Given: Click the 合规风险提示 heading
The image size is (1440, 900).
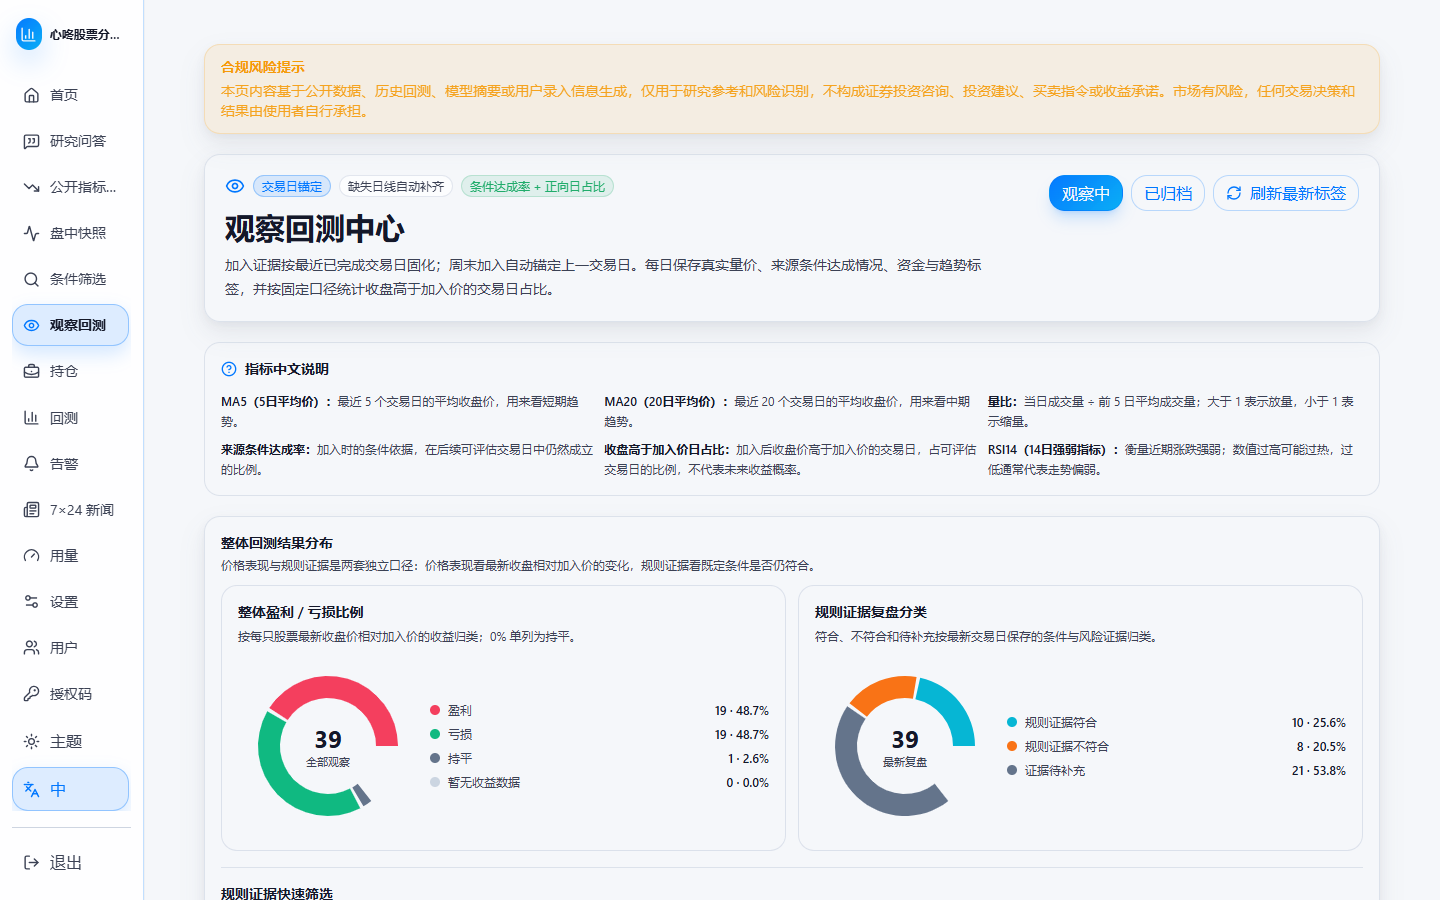Looking at the screenshot, I should [x=262, y=67].
